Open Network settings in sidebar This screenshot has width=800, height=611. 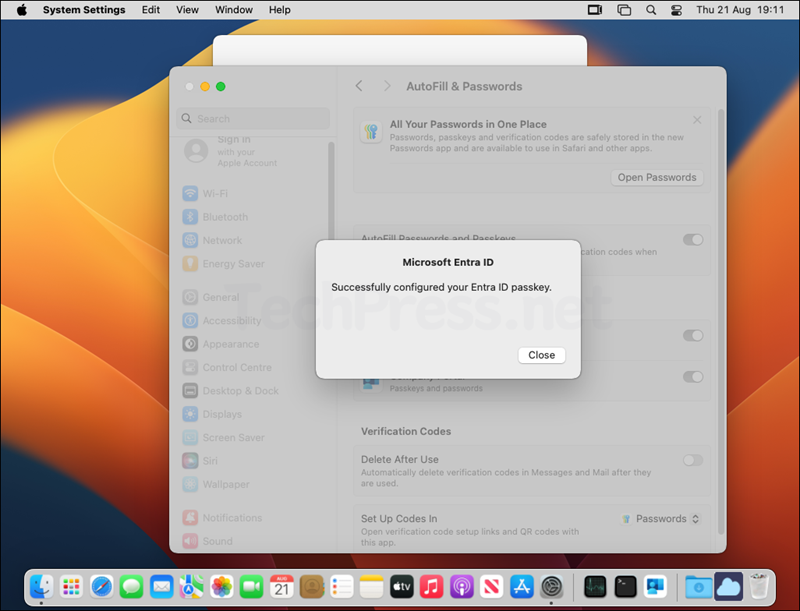[x=212, y=240]
